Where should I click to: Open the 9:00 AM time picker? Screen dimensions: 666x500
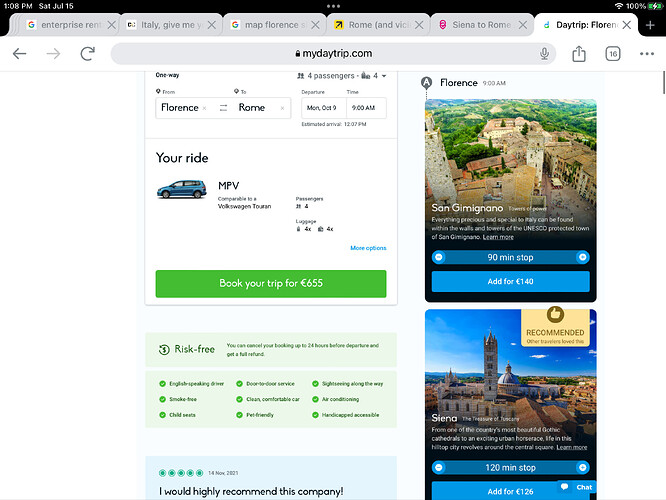click(x=366, y=108)
